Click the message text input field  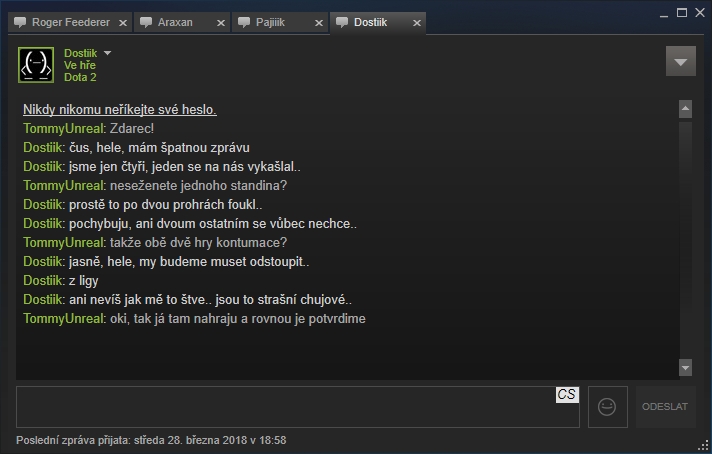[x=298, y=407]
